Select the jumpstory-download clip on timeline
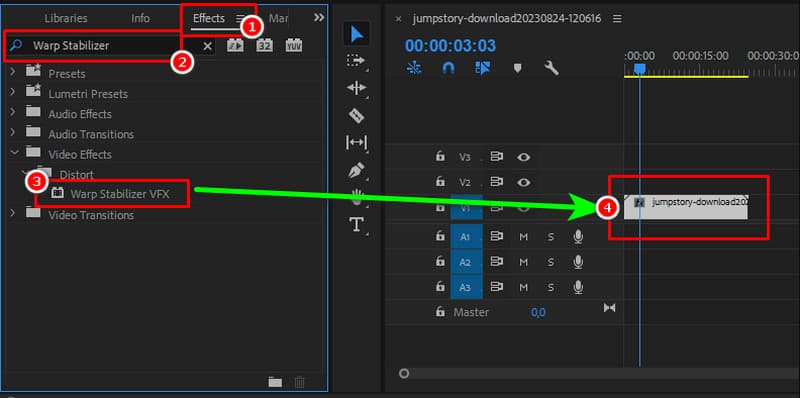Image resolution: width=800 pixels, height=398 pixels. coord(685,207)
